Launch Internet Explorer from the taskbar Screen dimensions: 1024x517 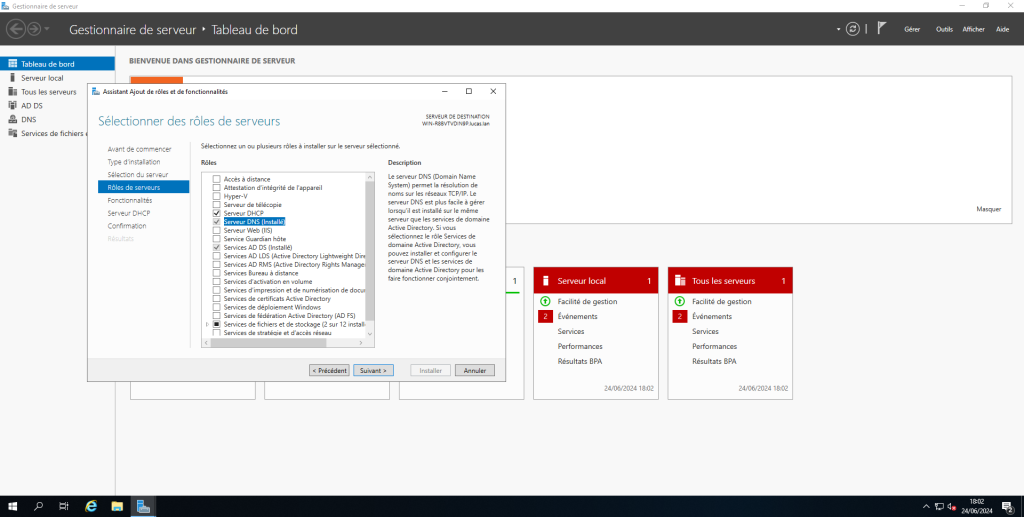(90, 506)
